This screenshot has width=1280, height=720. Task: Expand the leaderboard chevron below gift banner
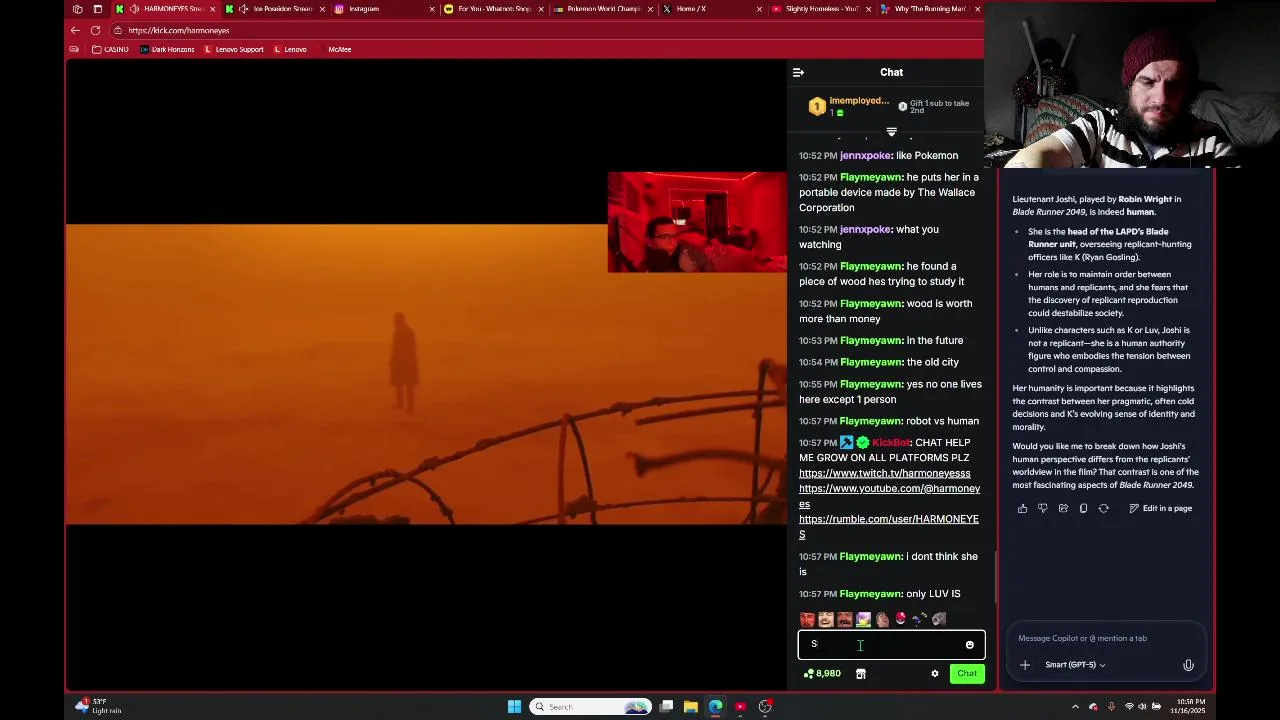[891, 132]
